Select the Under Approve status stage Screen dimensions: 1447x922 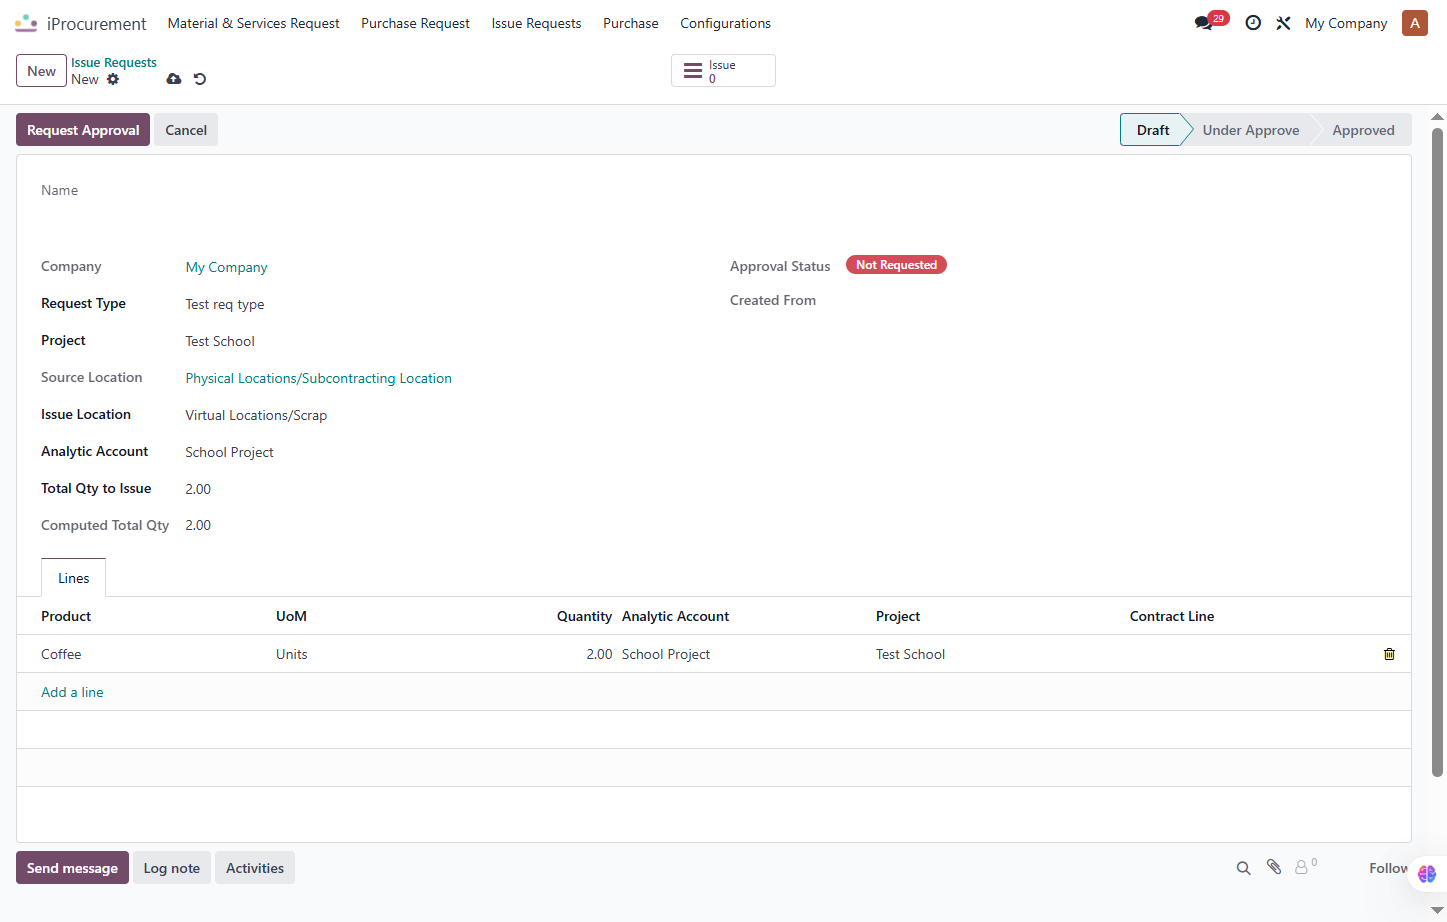pyautogui.click(x=1251, y=130)
